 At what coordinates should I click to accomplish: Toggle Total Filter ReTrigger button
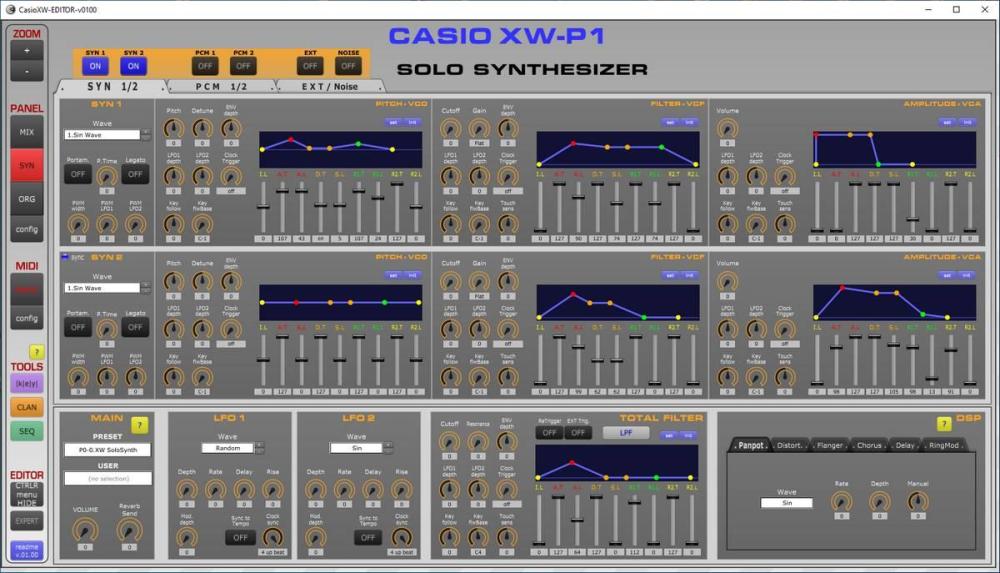[548, 433]
